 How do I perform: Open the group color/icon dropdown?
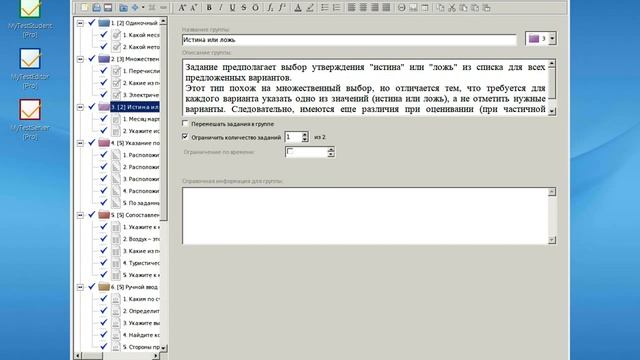coord(552,39)
